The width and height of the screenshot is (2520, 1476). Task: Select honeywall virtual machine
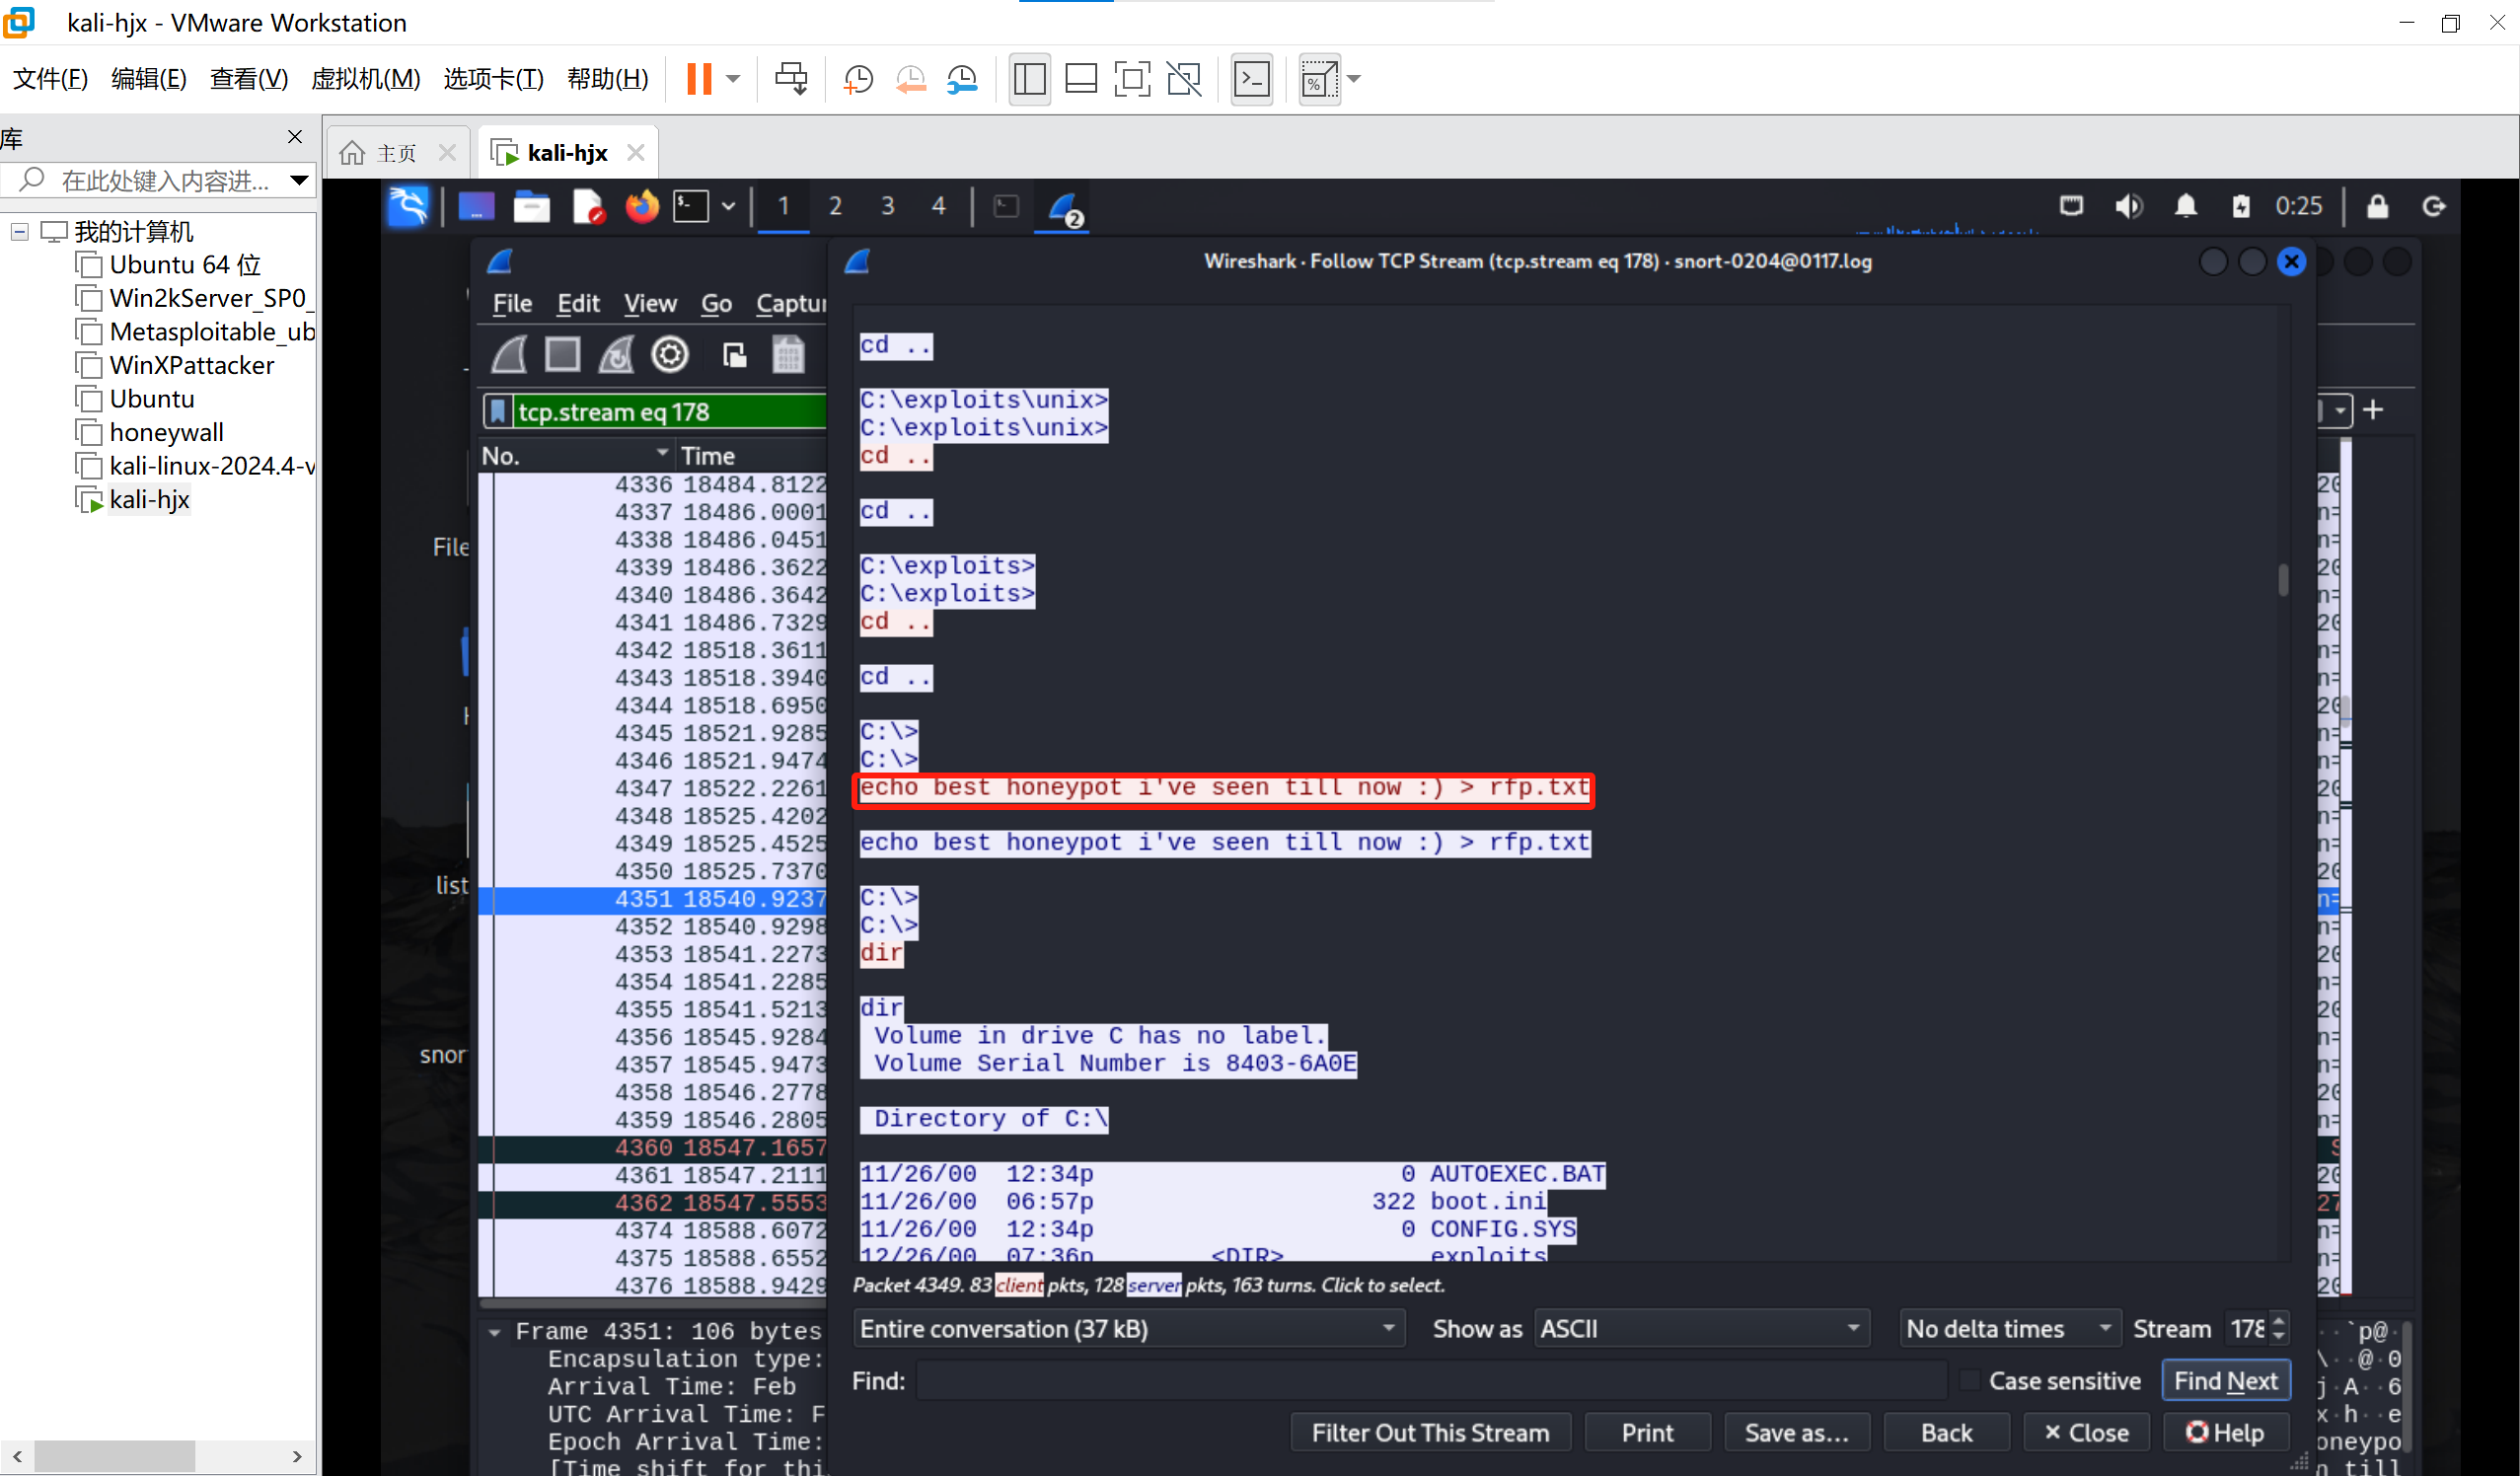tap(167, 432)
